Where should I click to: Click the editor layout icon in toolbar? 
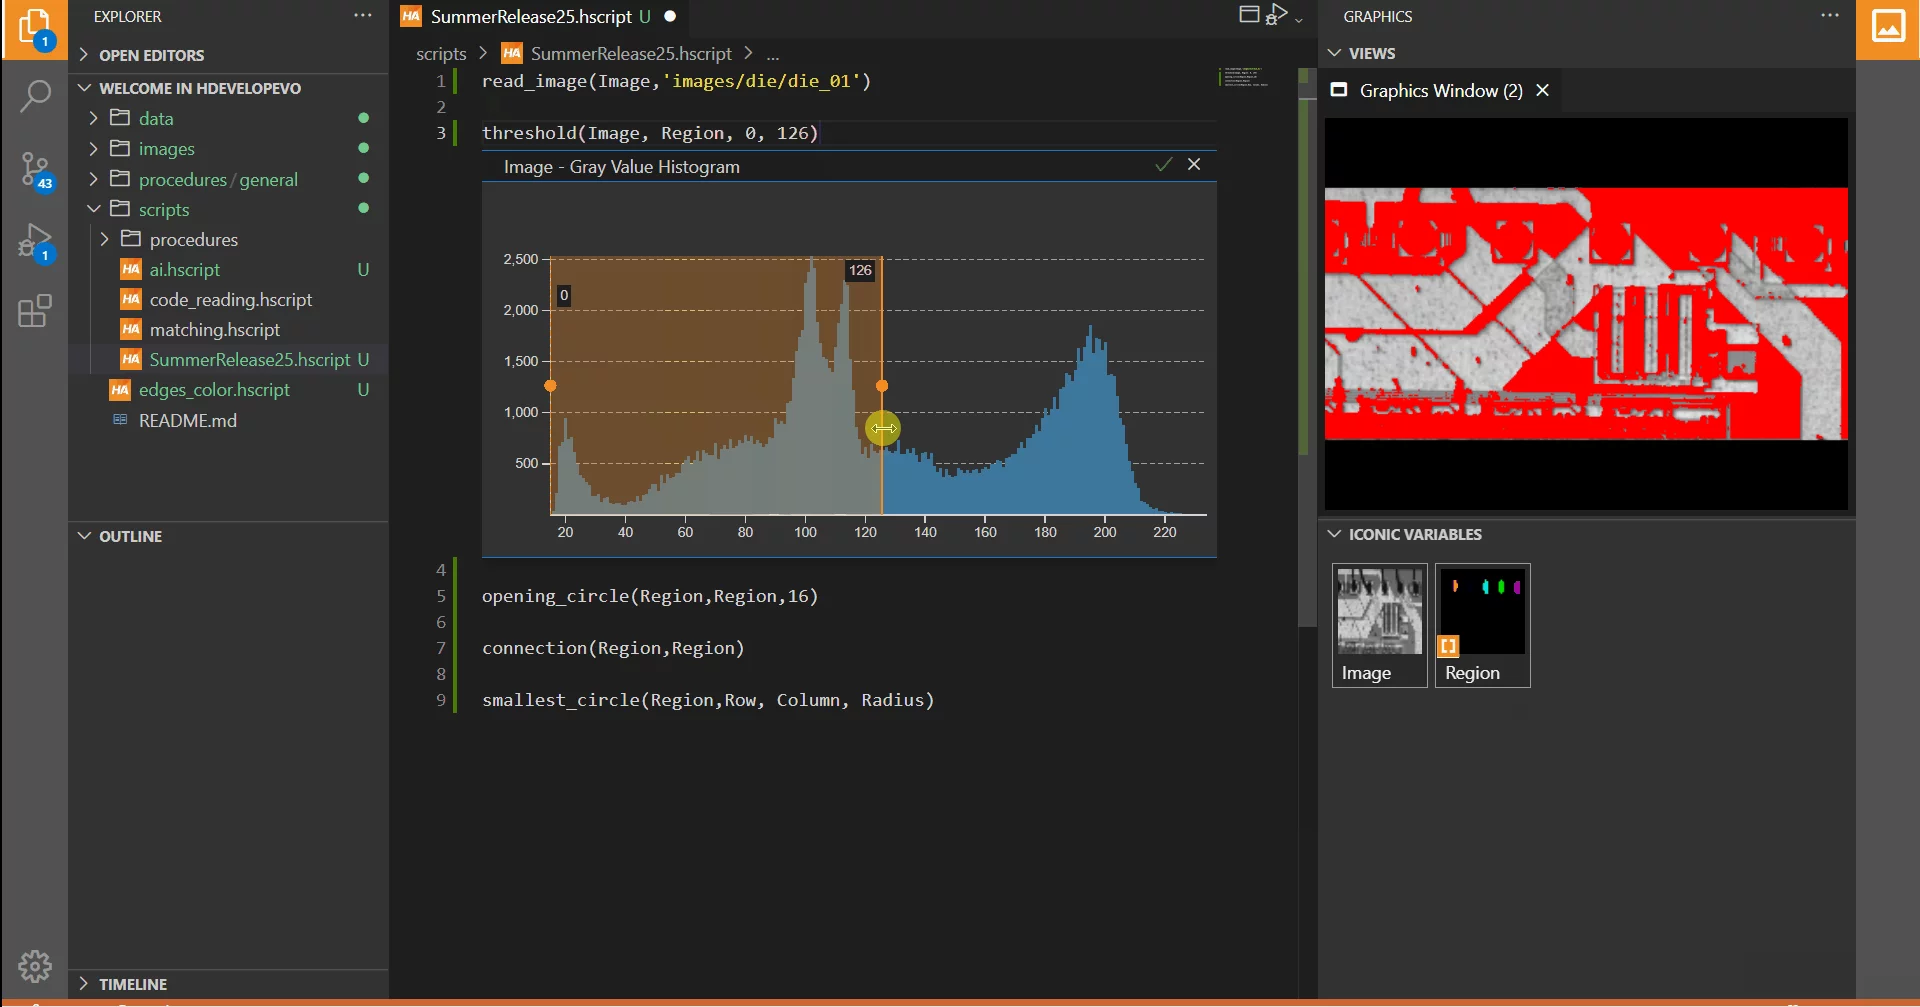[1249, 14]
